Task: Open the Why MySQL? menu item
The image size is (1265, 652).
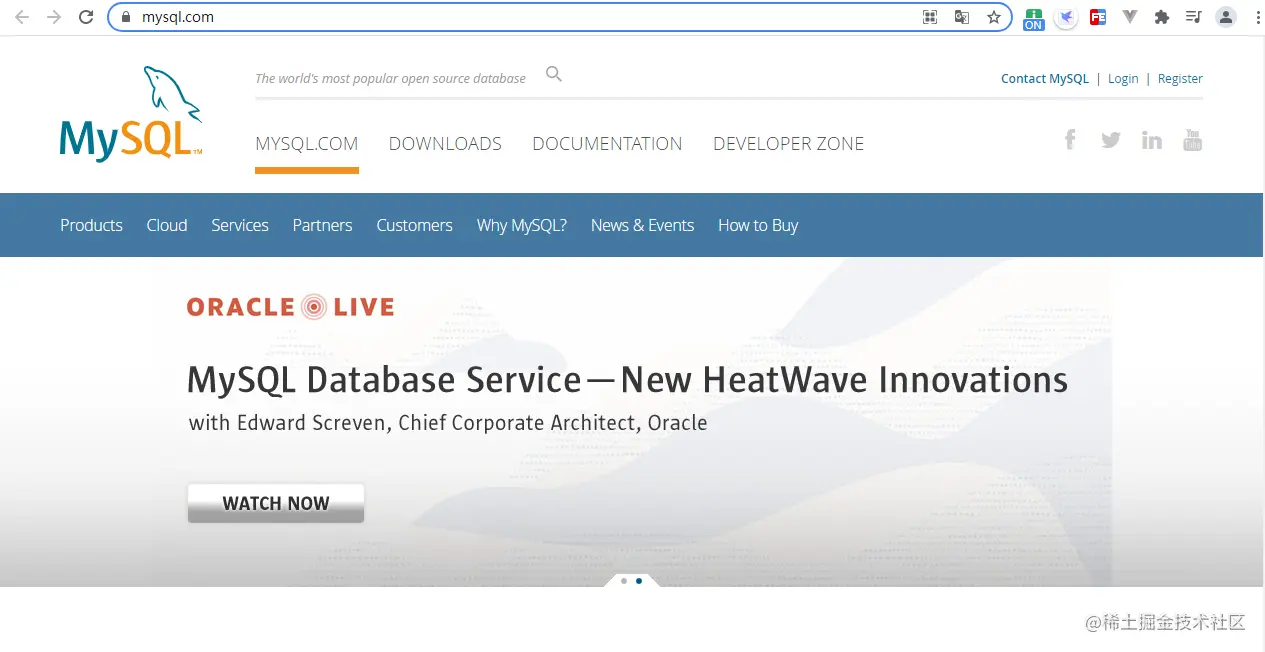Action: (522, 225)
